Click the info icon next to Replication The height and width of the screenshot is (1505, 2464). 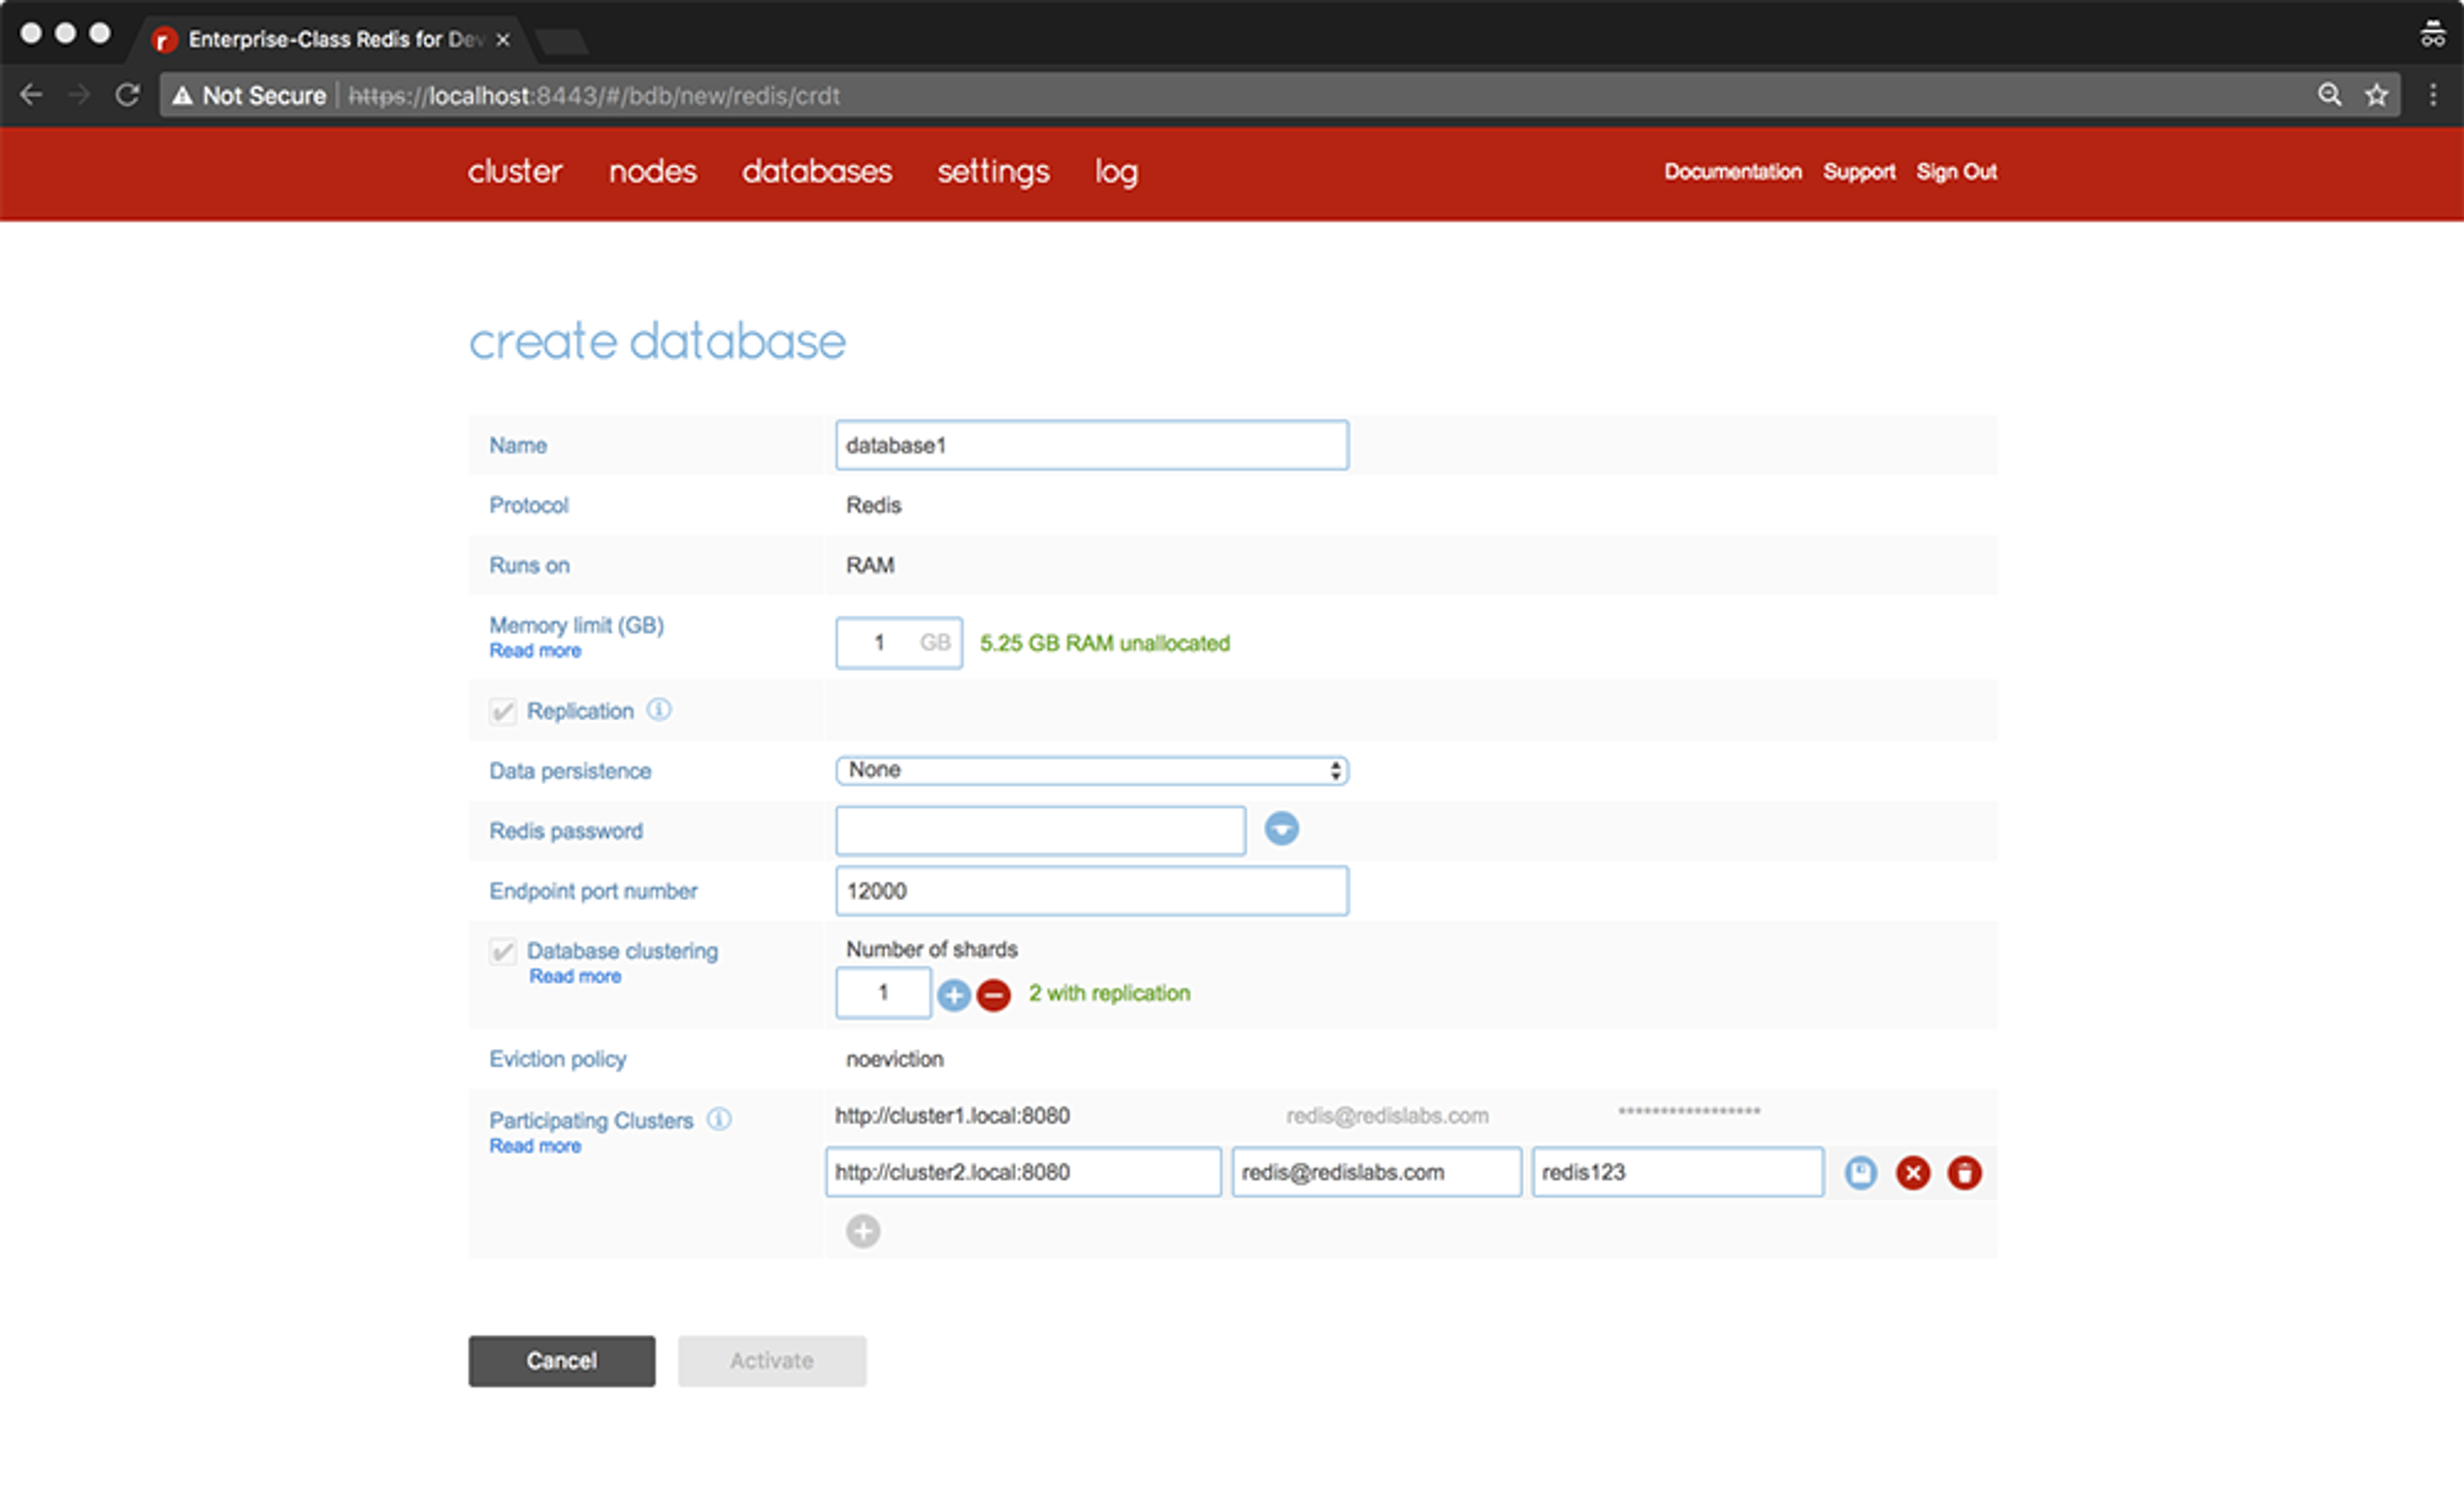point(659,710)
